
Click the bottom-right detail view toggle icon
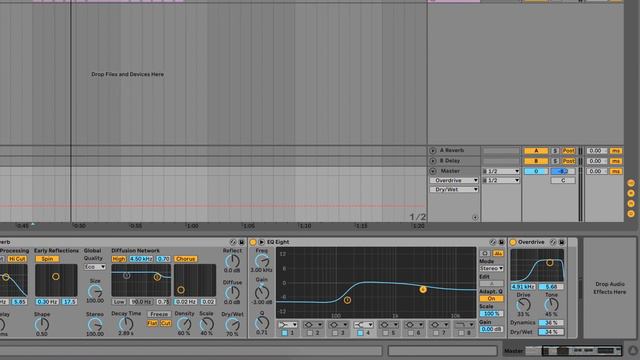[x=633, y=350]
